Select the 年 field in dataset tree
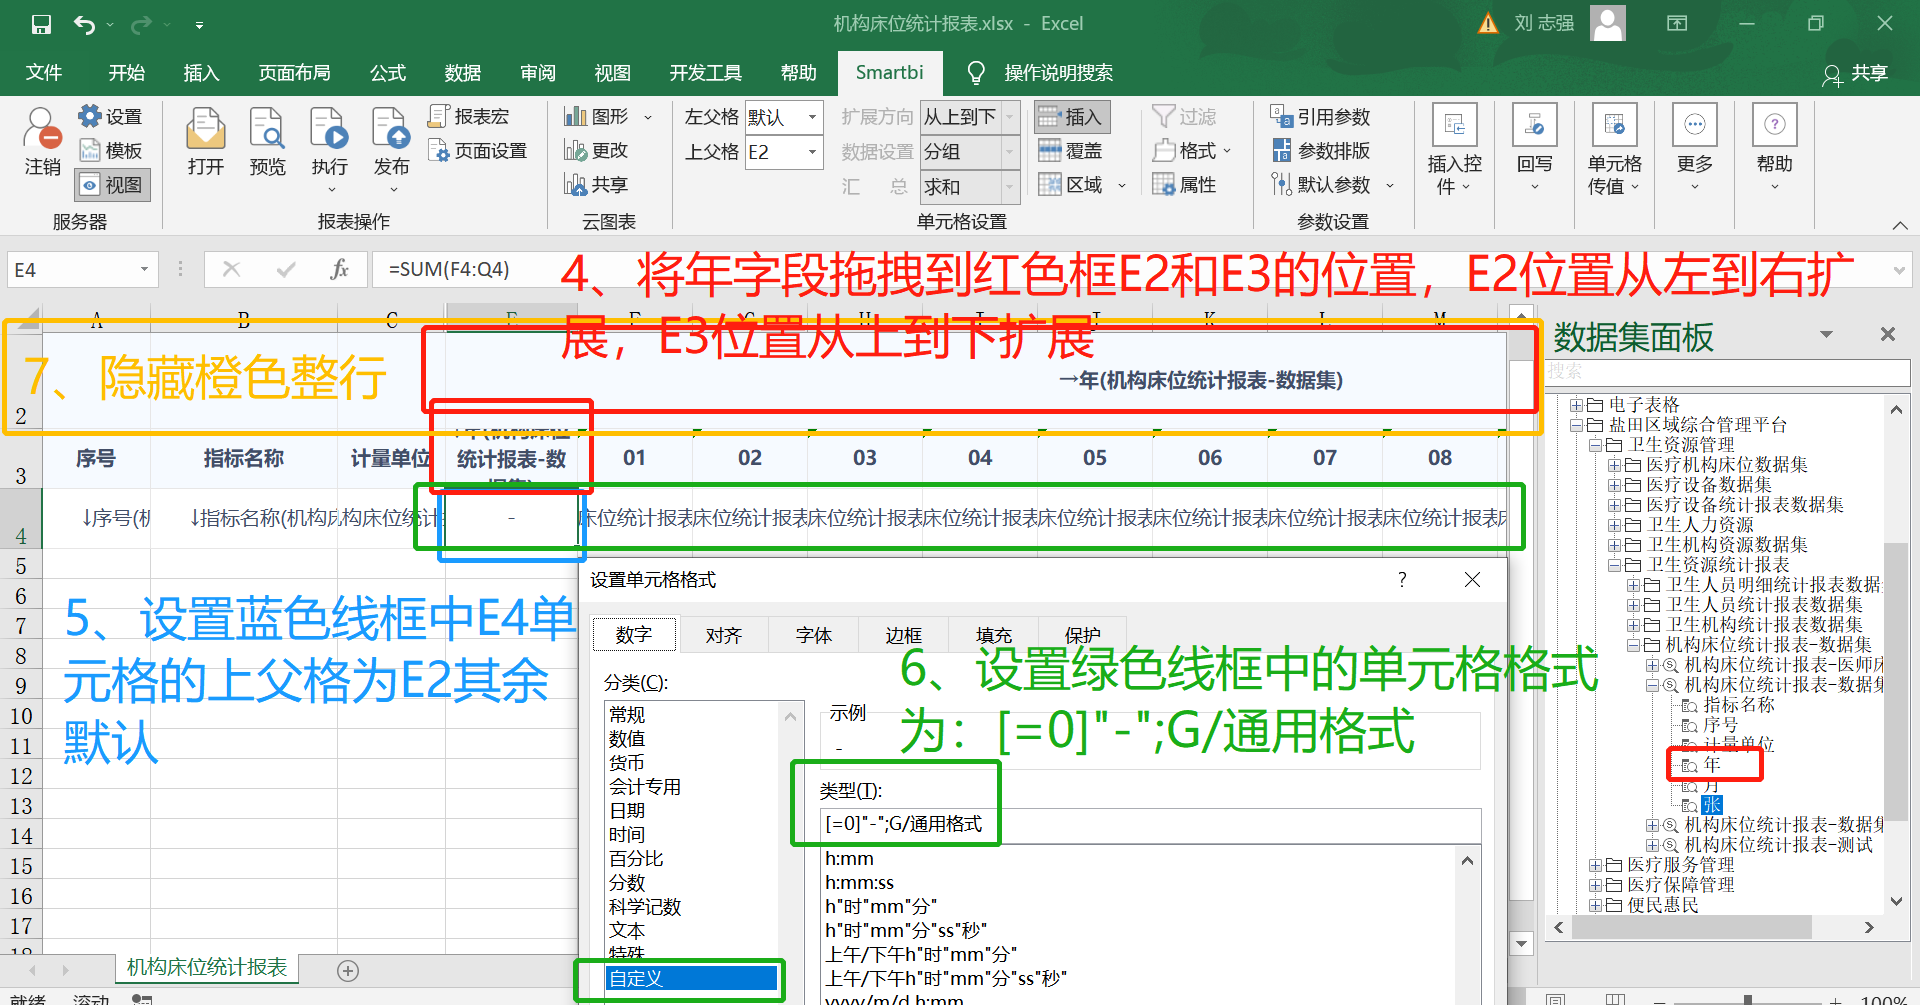Screen dimensions: 1920x1005 (1712, 765)
